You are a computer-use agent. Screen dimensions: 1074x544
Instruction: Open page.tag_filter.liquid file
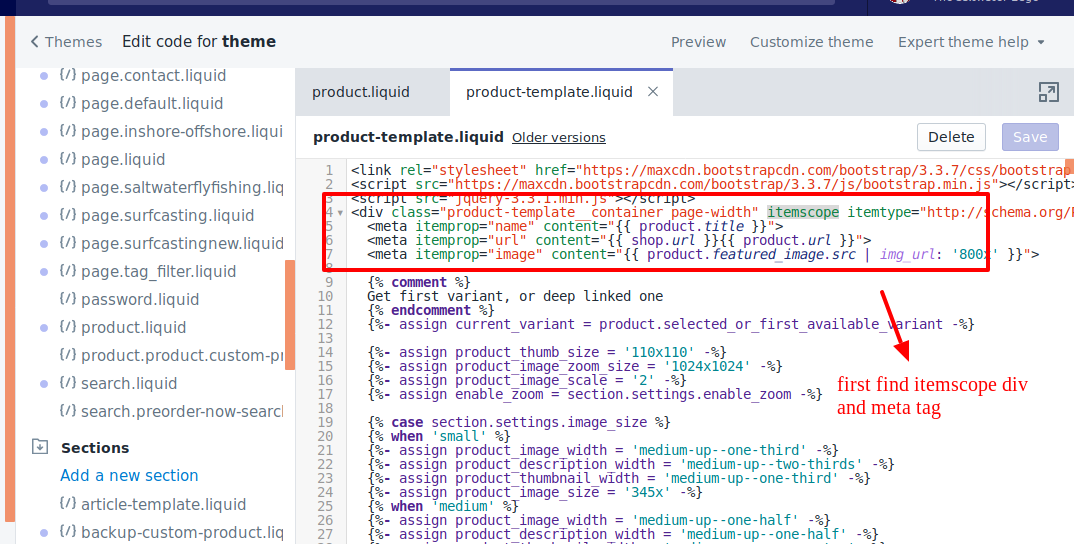pyautogui.click(x=159, y=272)
